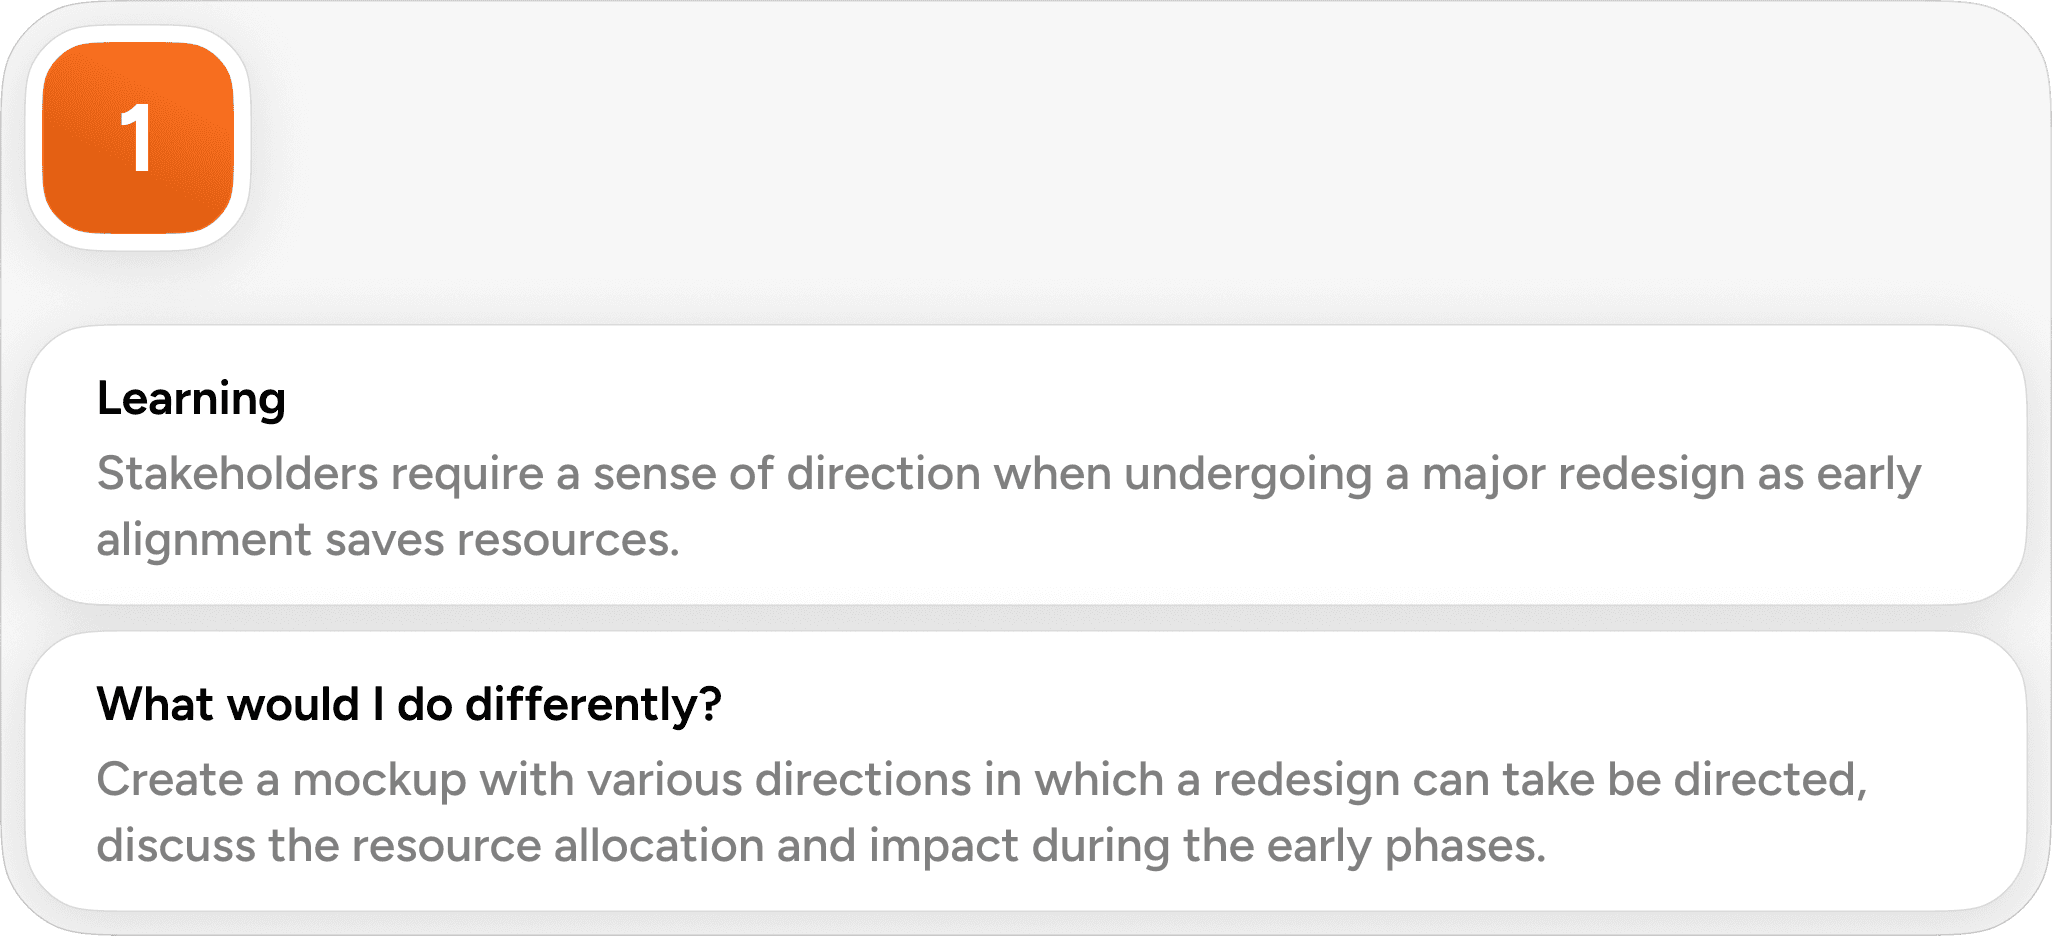2052x936 pixels.
Task: Click the word "require" in the Learning card
Action: pyautogui.click(x=468, y=475)
